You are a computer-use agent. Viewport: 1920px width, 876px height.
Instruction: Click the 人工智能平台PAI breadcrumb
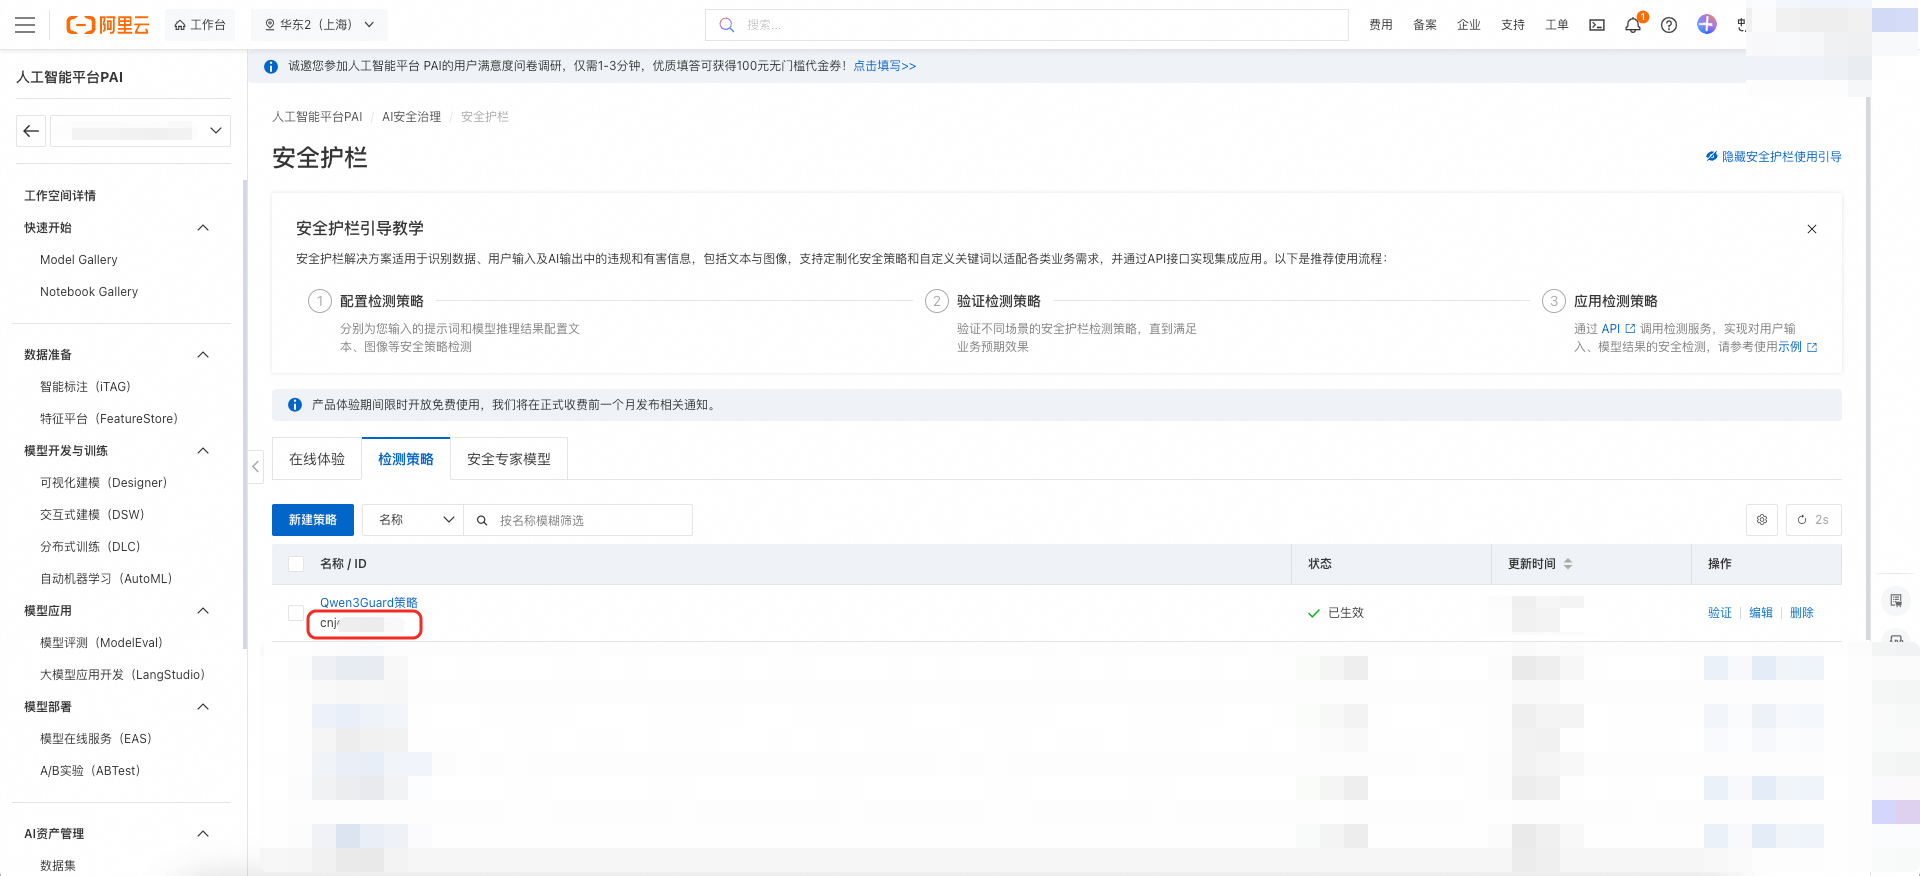[317, 117]
